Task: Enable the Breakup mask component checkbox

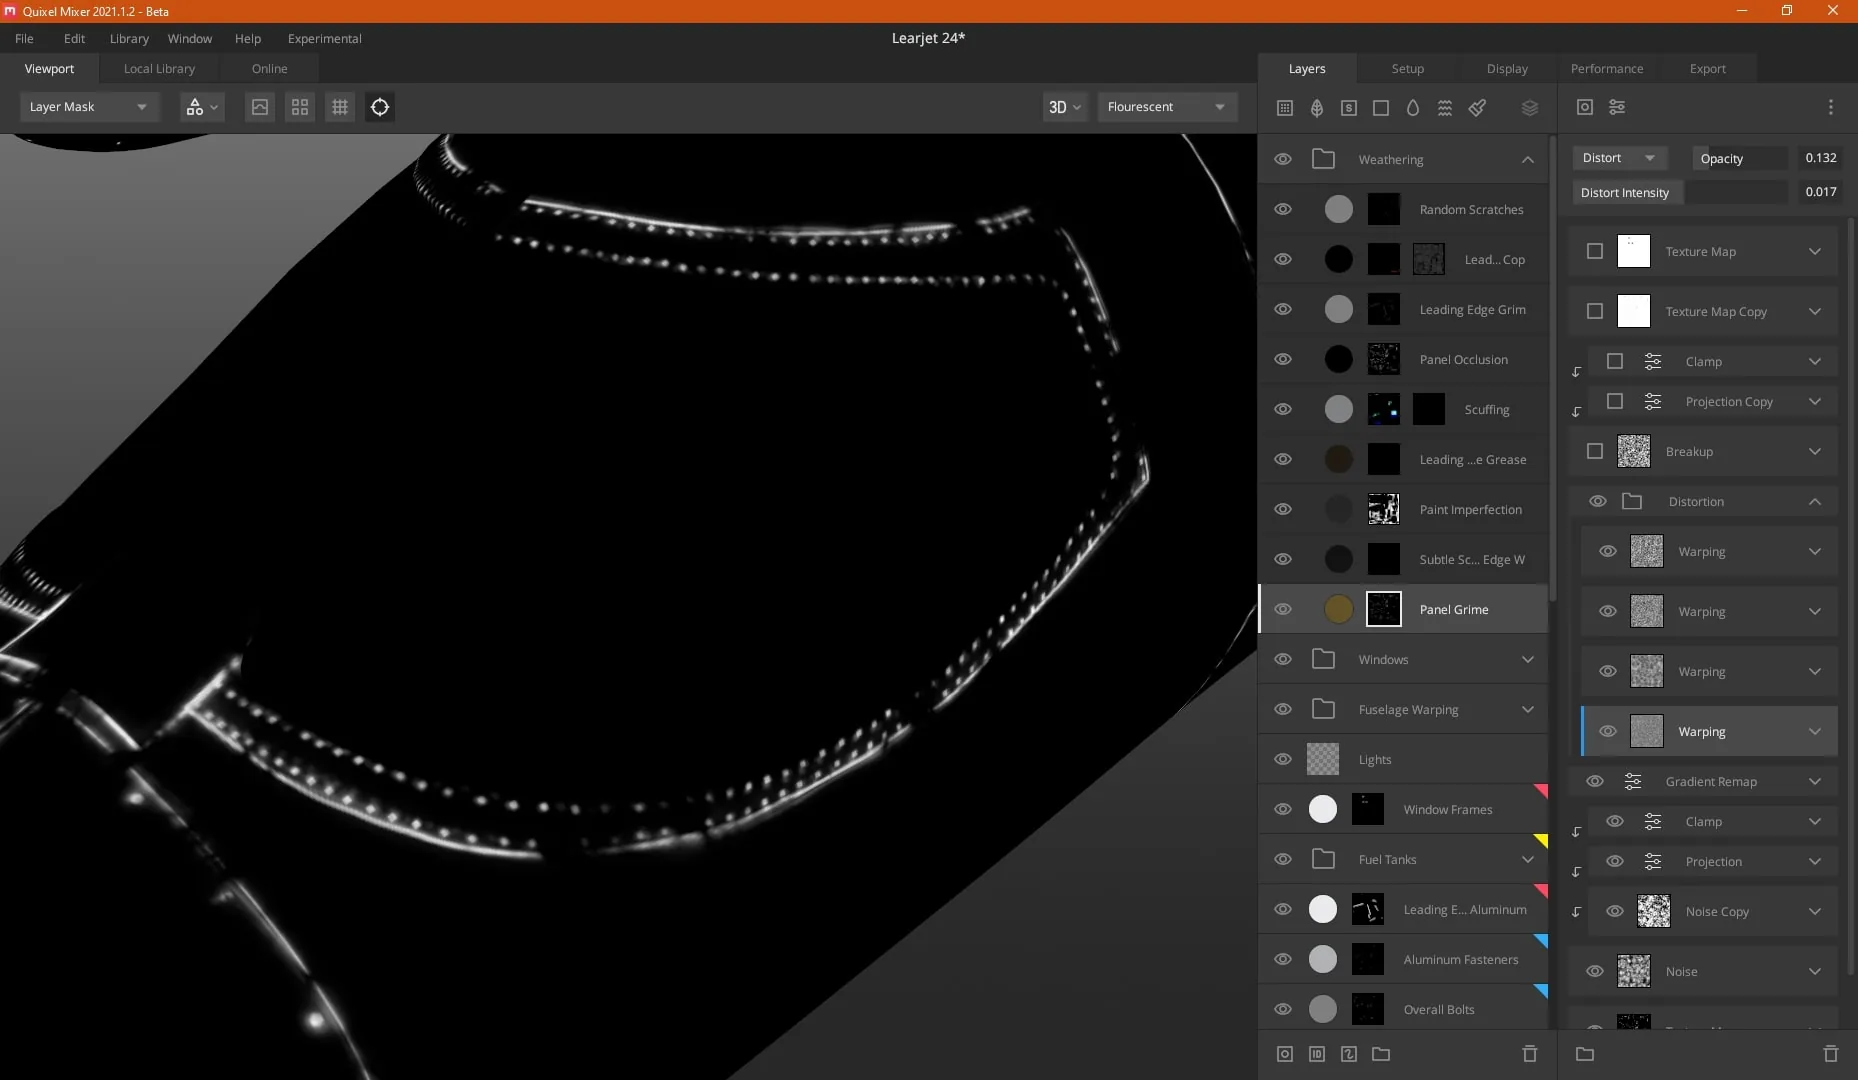Action: click(1595, 451)
